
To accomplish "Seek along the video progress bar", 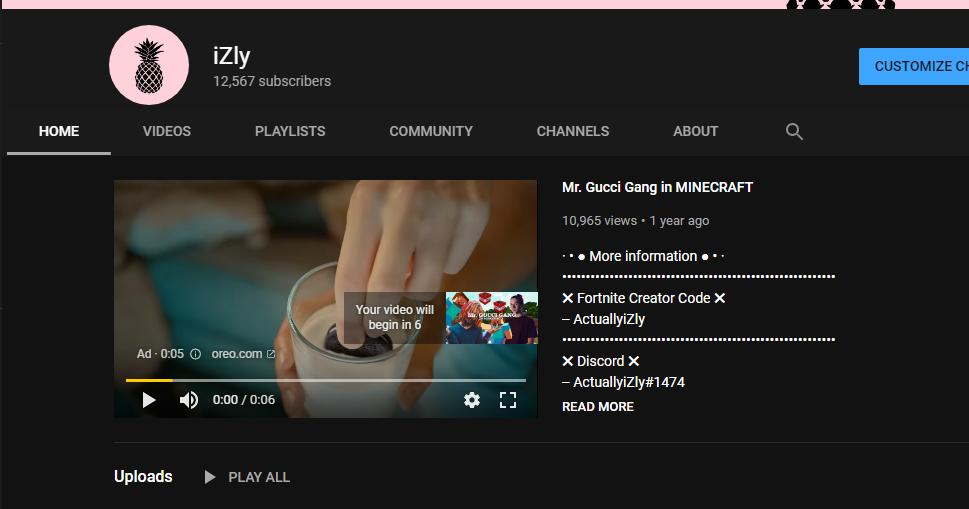I will (x=326, y=381).
